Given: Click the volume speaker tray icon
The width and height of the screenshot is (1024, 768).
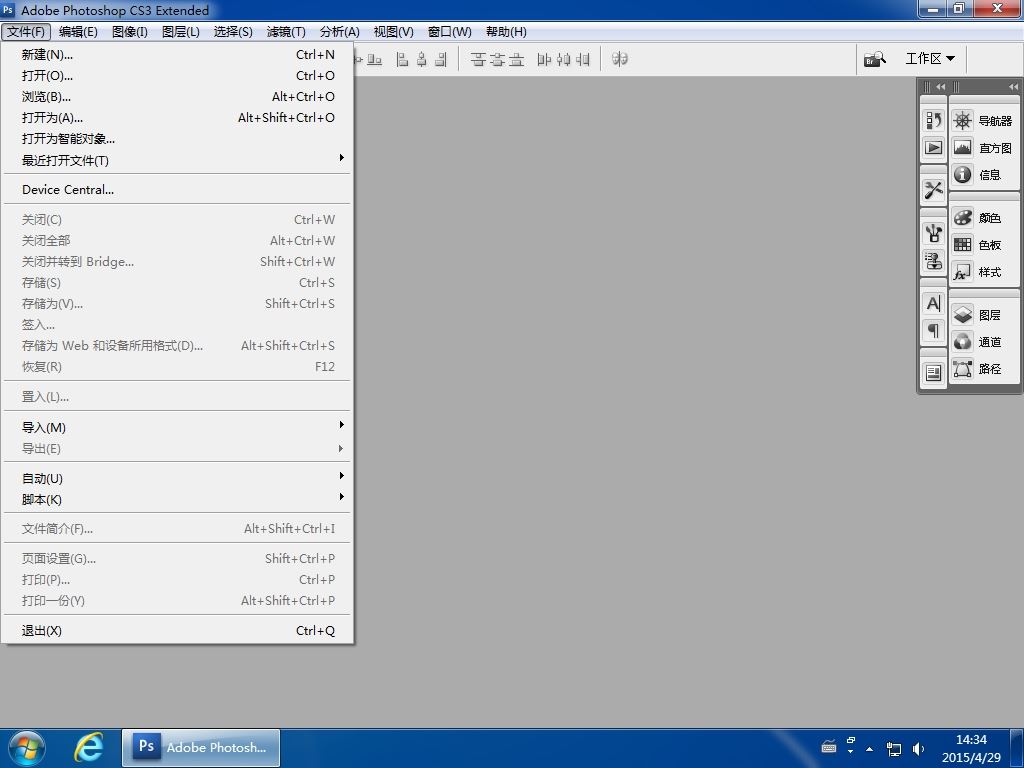Looking at the screenshot, I should (x=918, y=748).
